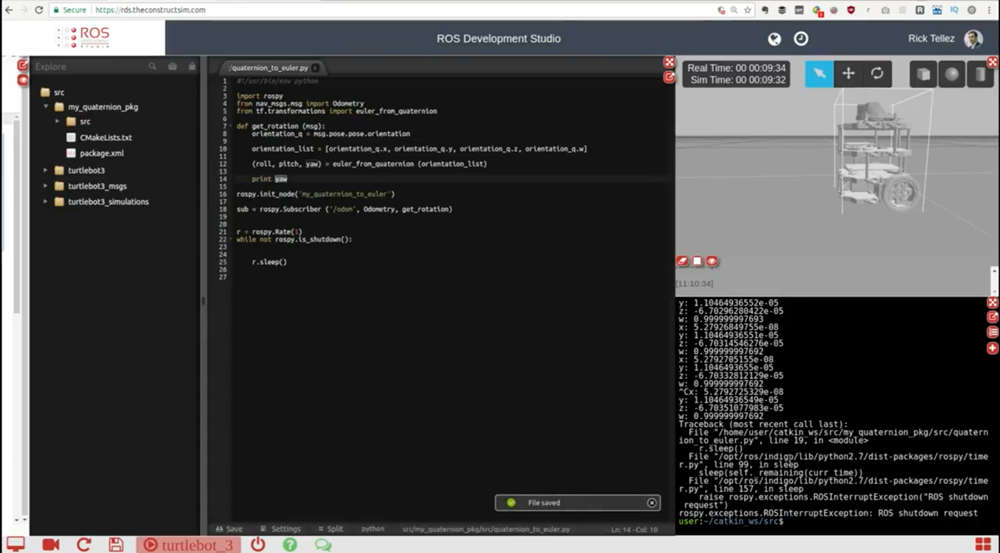Expand the my_quaternion_pkg src subfolder
Viewport: 1000px width, 553px height.
[x=57, y=121]
